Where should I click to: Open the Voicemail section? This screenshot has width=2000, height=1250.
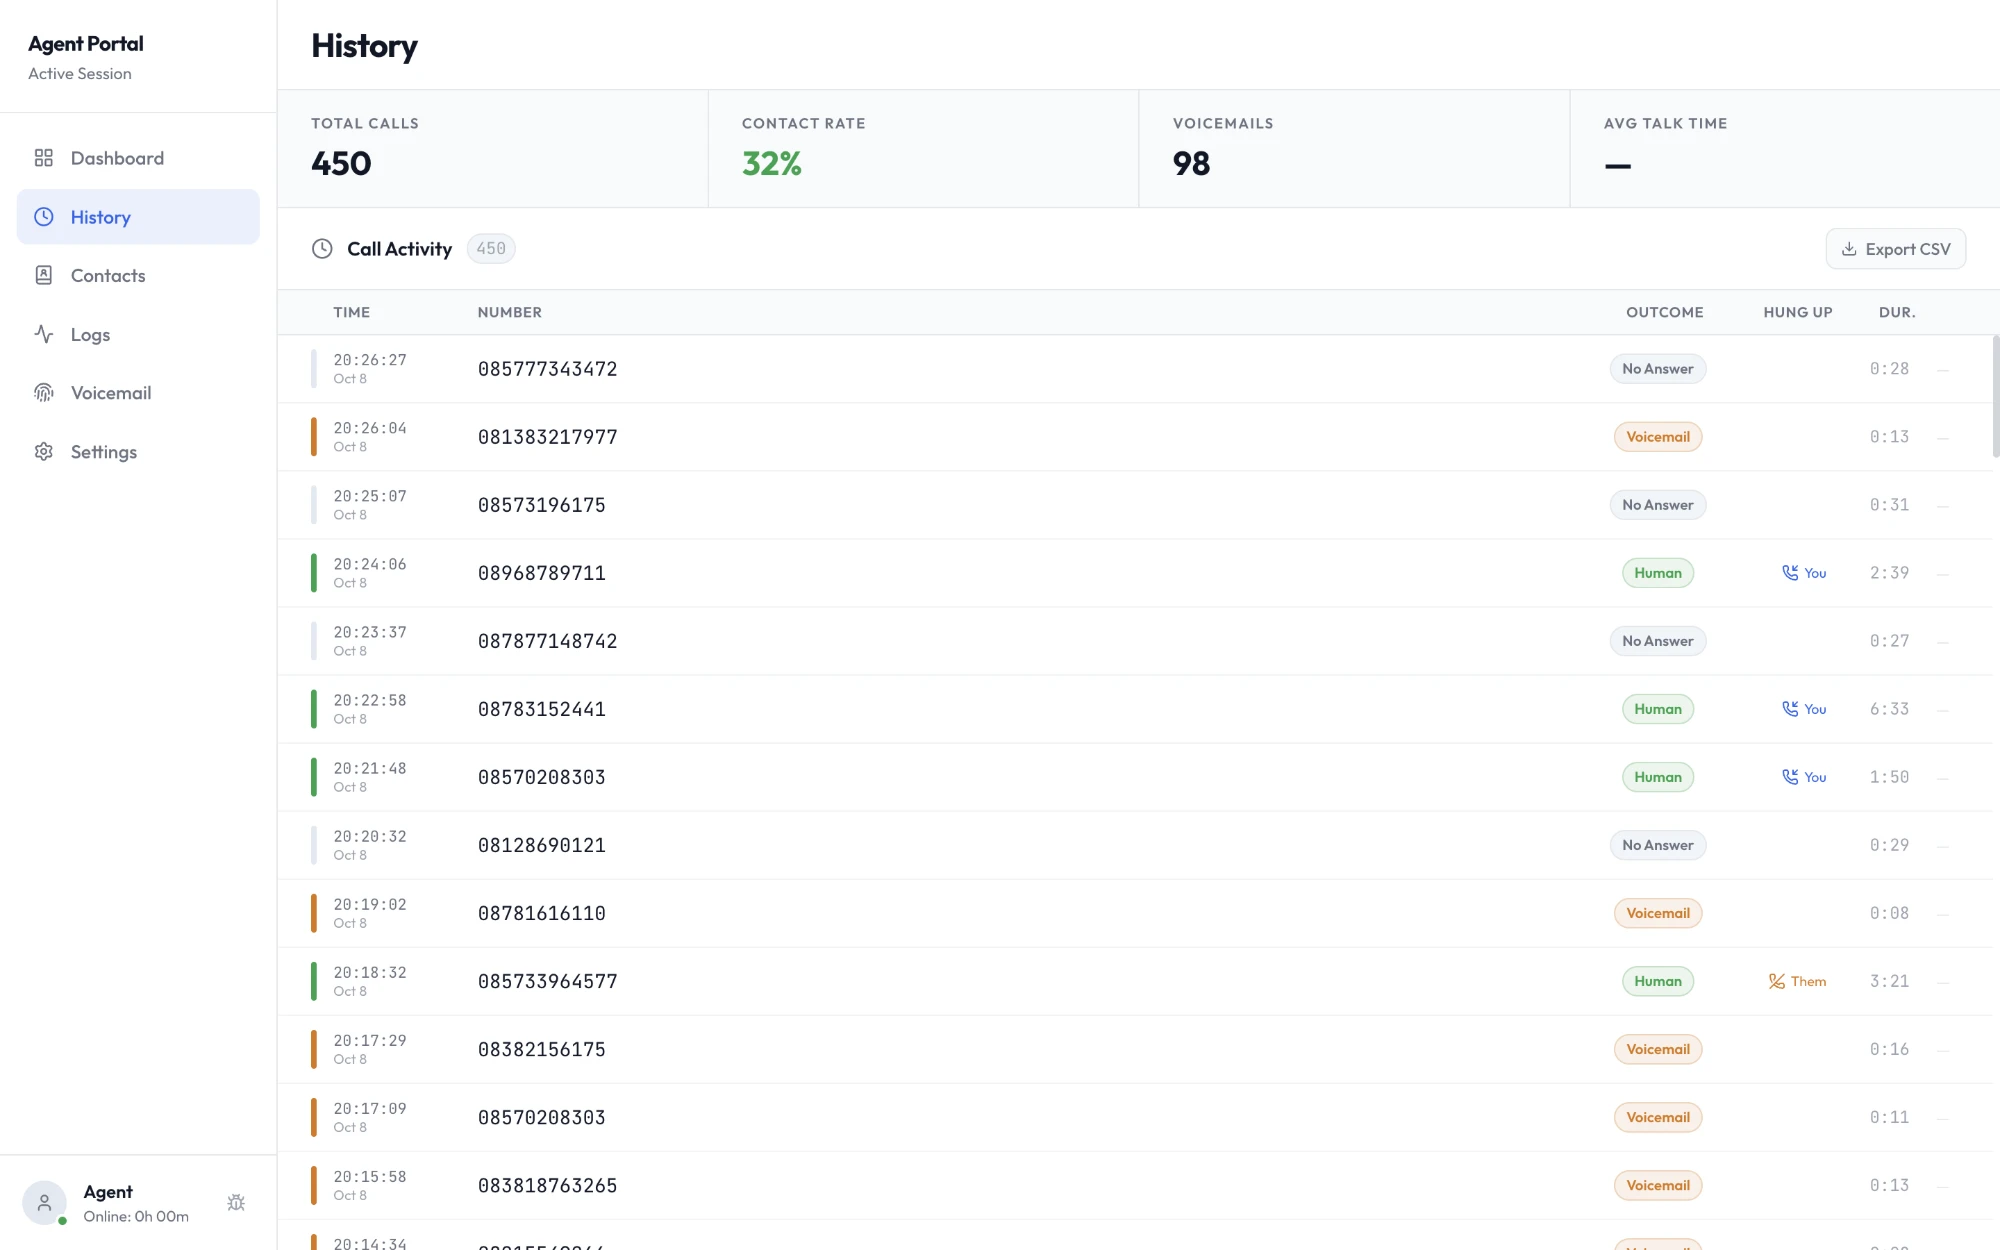[x=138, y=393]
